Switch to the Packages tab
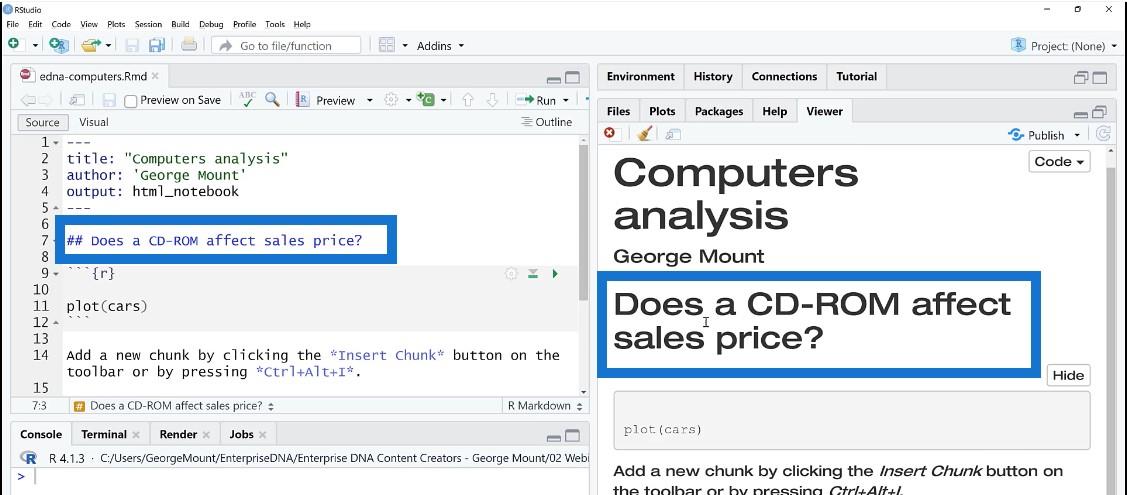This screenshot has height=495, width=1127. (x=719, y=111)
